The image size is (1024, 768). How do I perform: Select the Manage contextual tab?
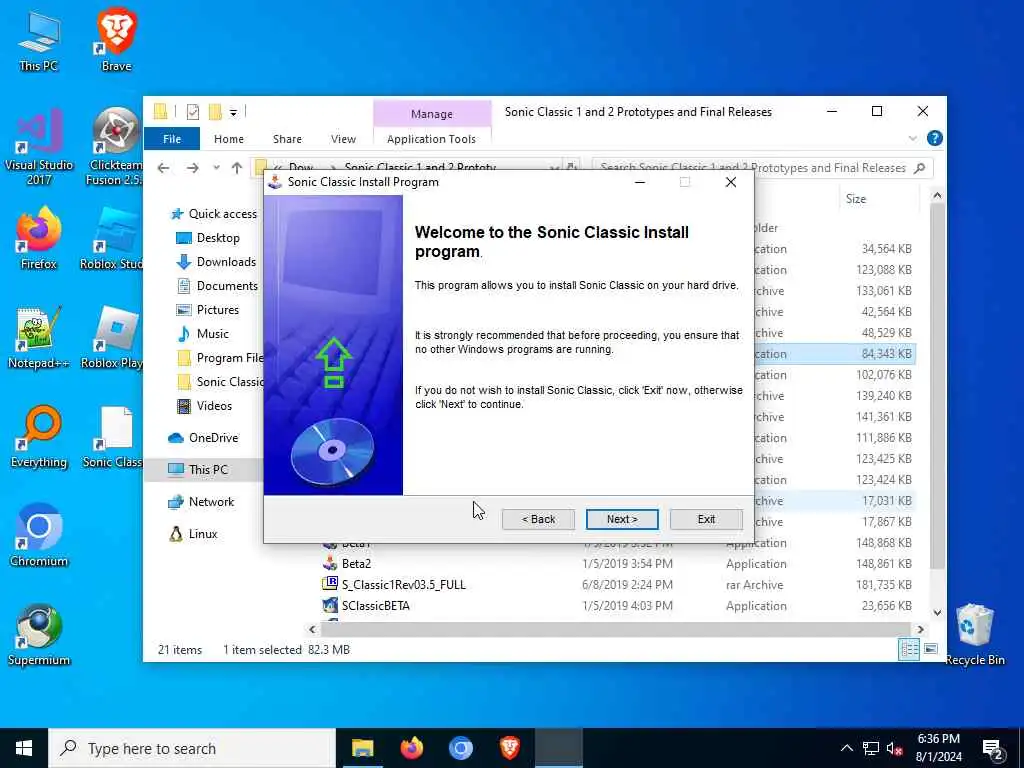pyautogui.click(x=432, y=114)
